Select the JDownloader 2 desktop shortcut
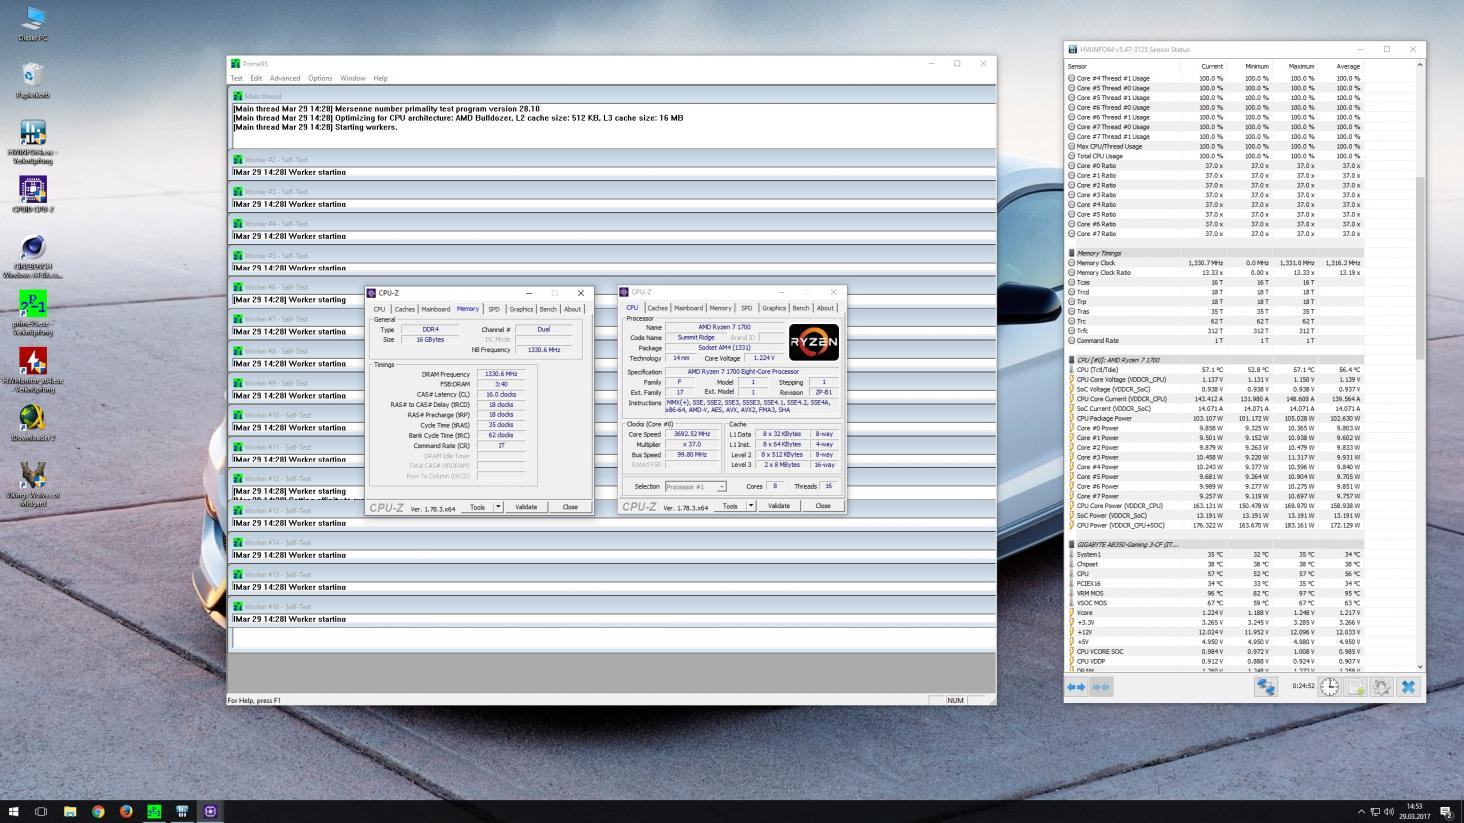1464x823 pixels. [33, 423]
